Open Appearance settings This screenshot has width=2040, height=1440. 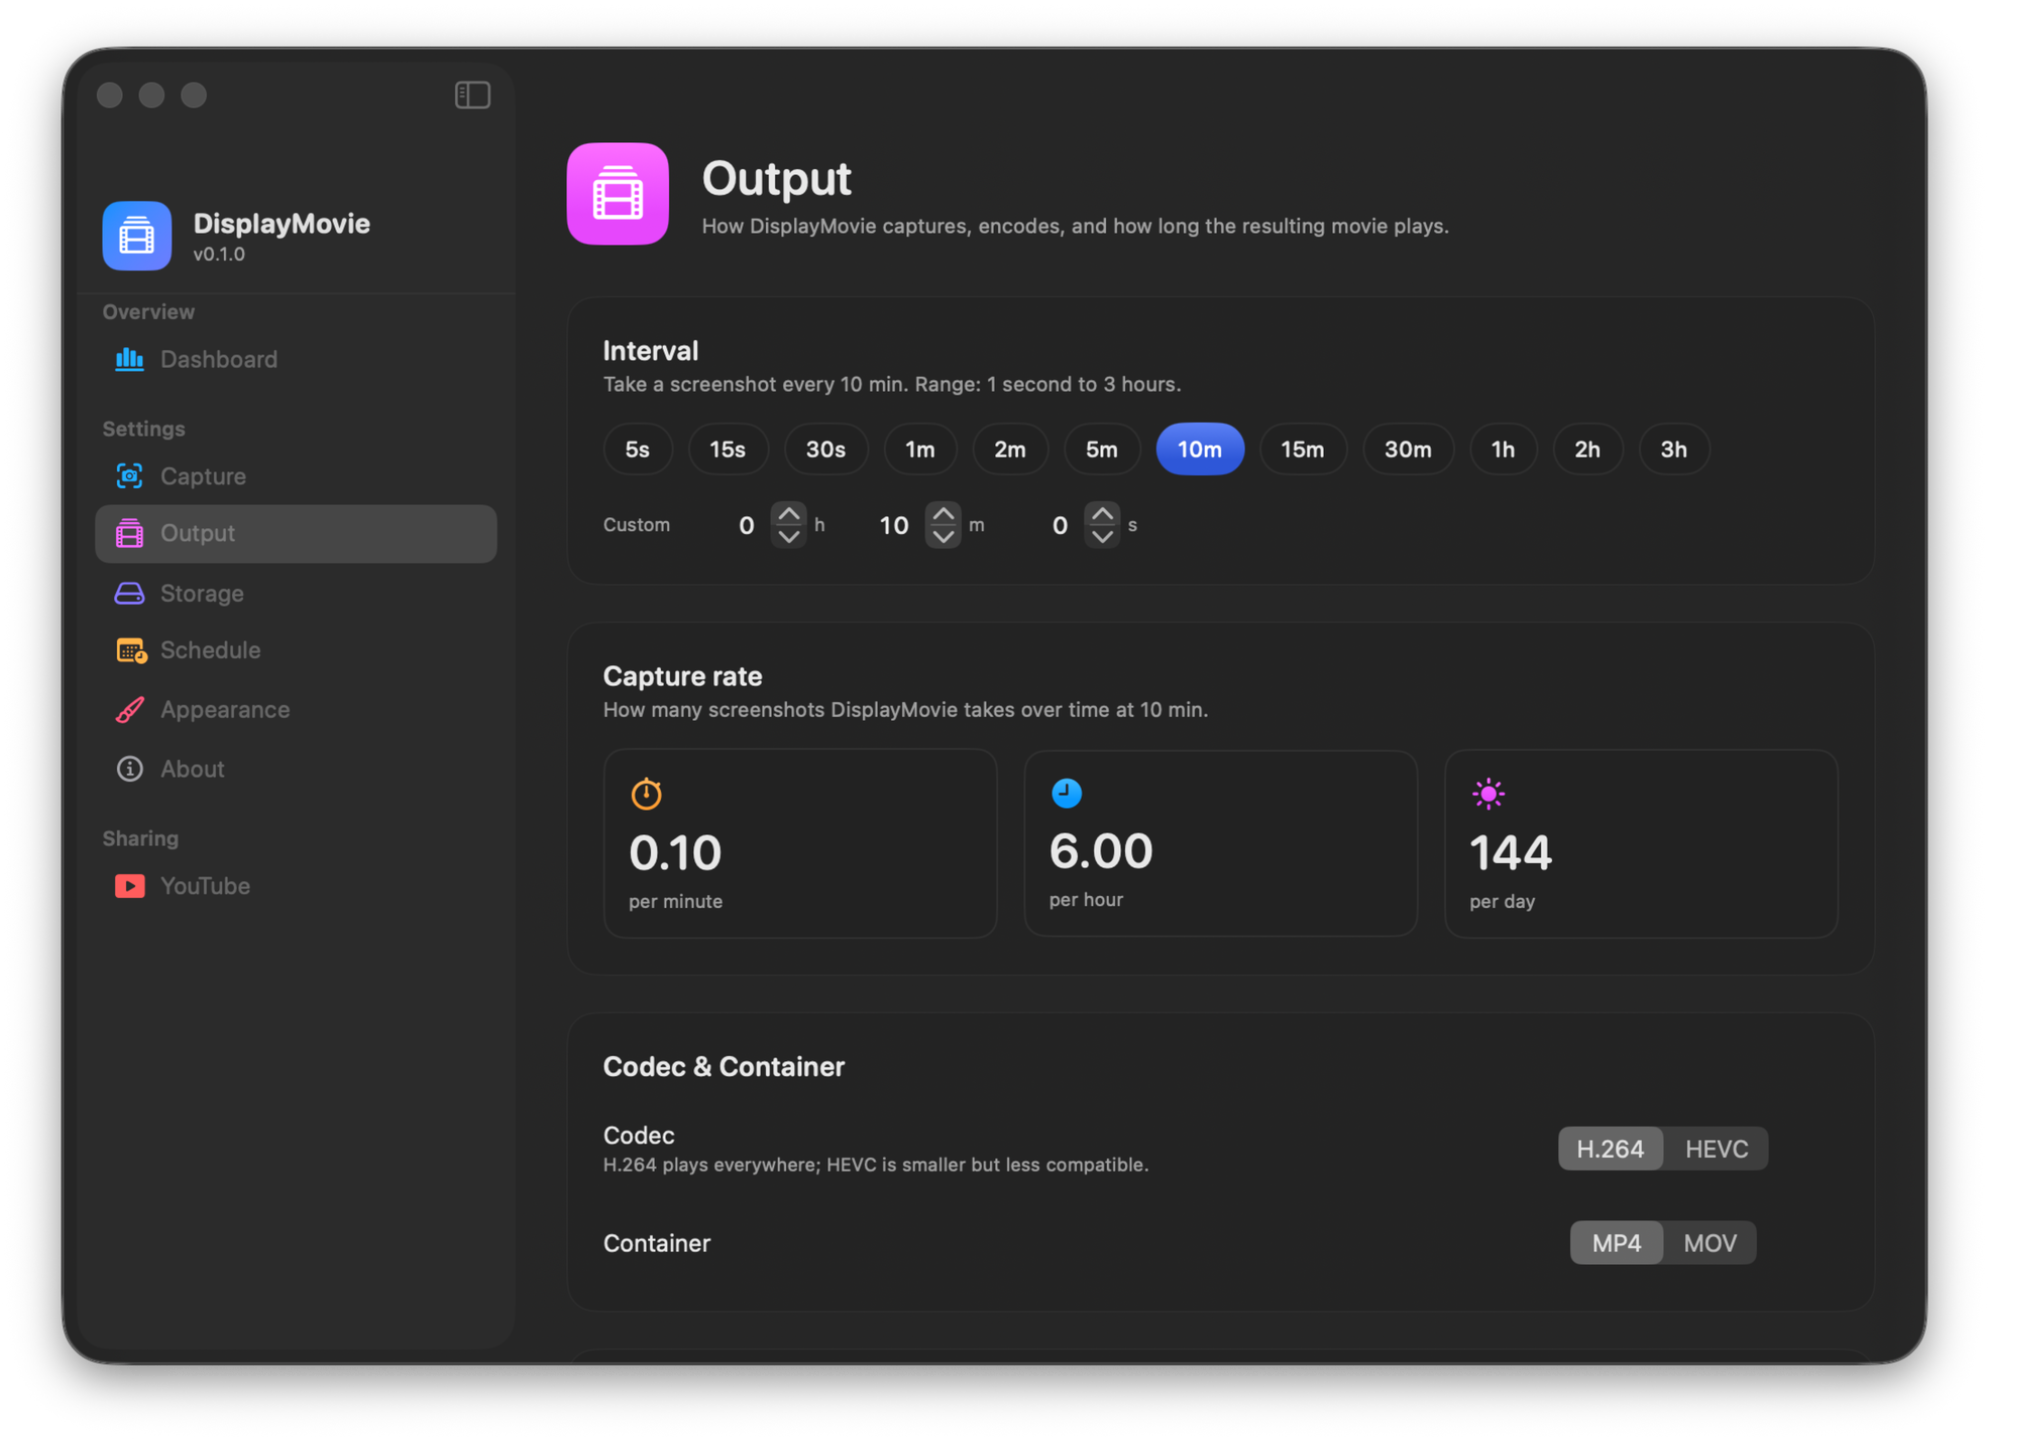[296, 709]
